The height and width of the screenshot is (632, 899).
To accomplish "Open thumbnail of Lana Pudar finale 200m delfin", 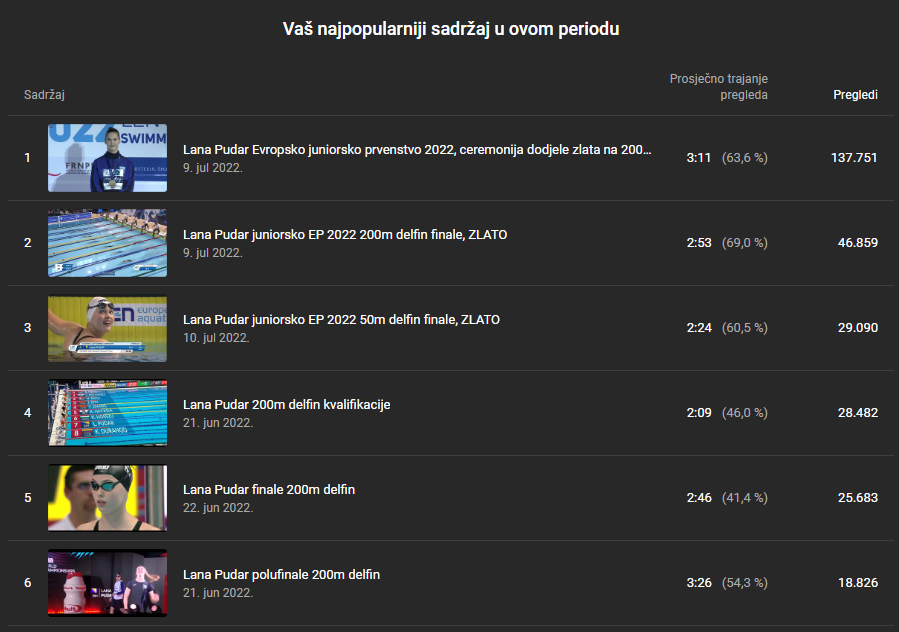I will tap(107, 498).
